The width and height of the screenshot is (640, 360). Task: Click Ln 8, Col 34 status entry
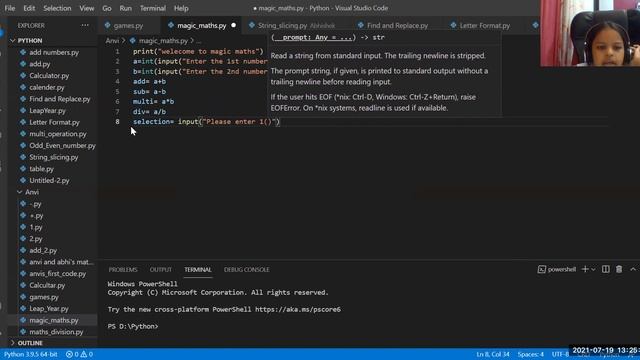tap(493, 354)
